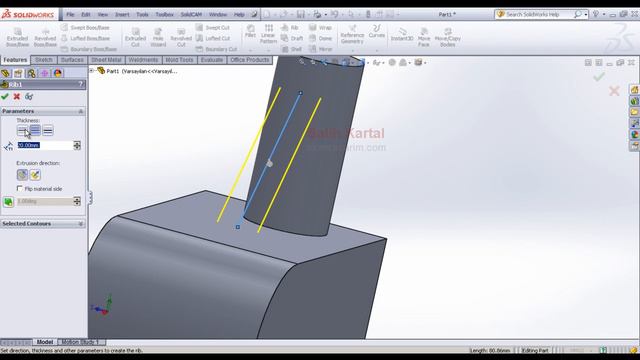
Task: Select Revolved Cut tool
Action: pos(181,38)
